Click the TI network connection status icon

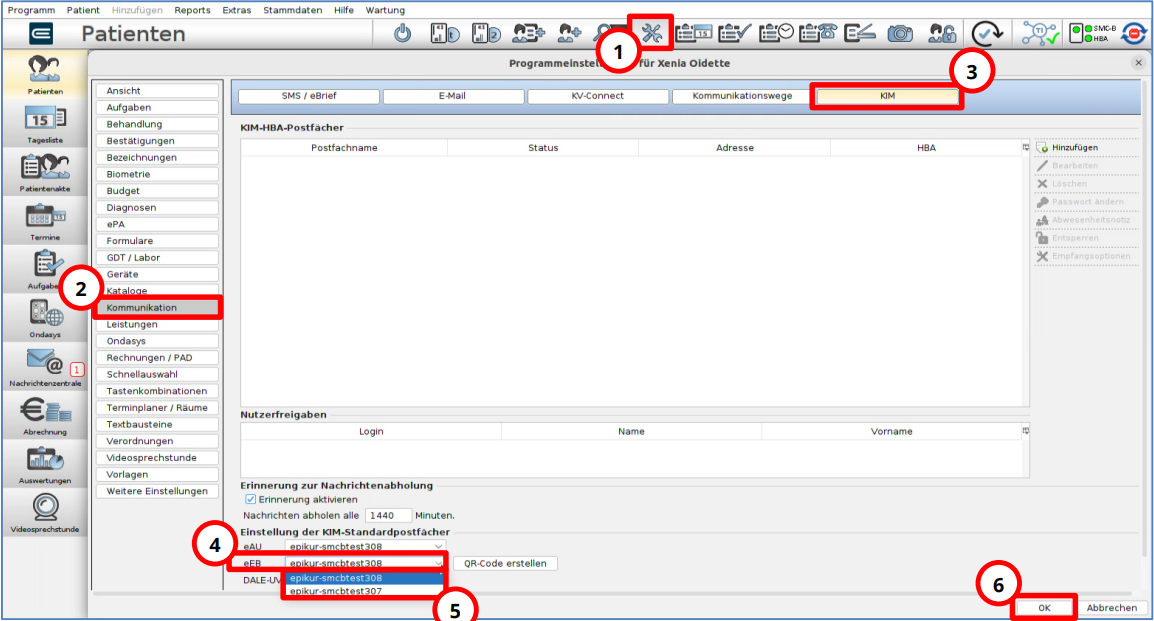[1040, 33]
